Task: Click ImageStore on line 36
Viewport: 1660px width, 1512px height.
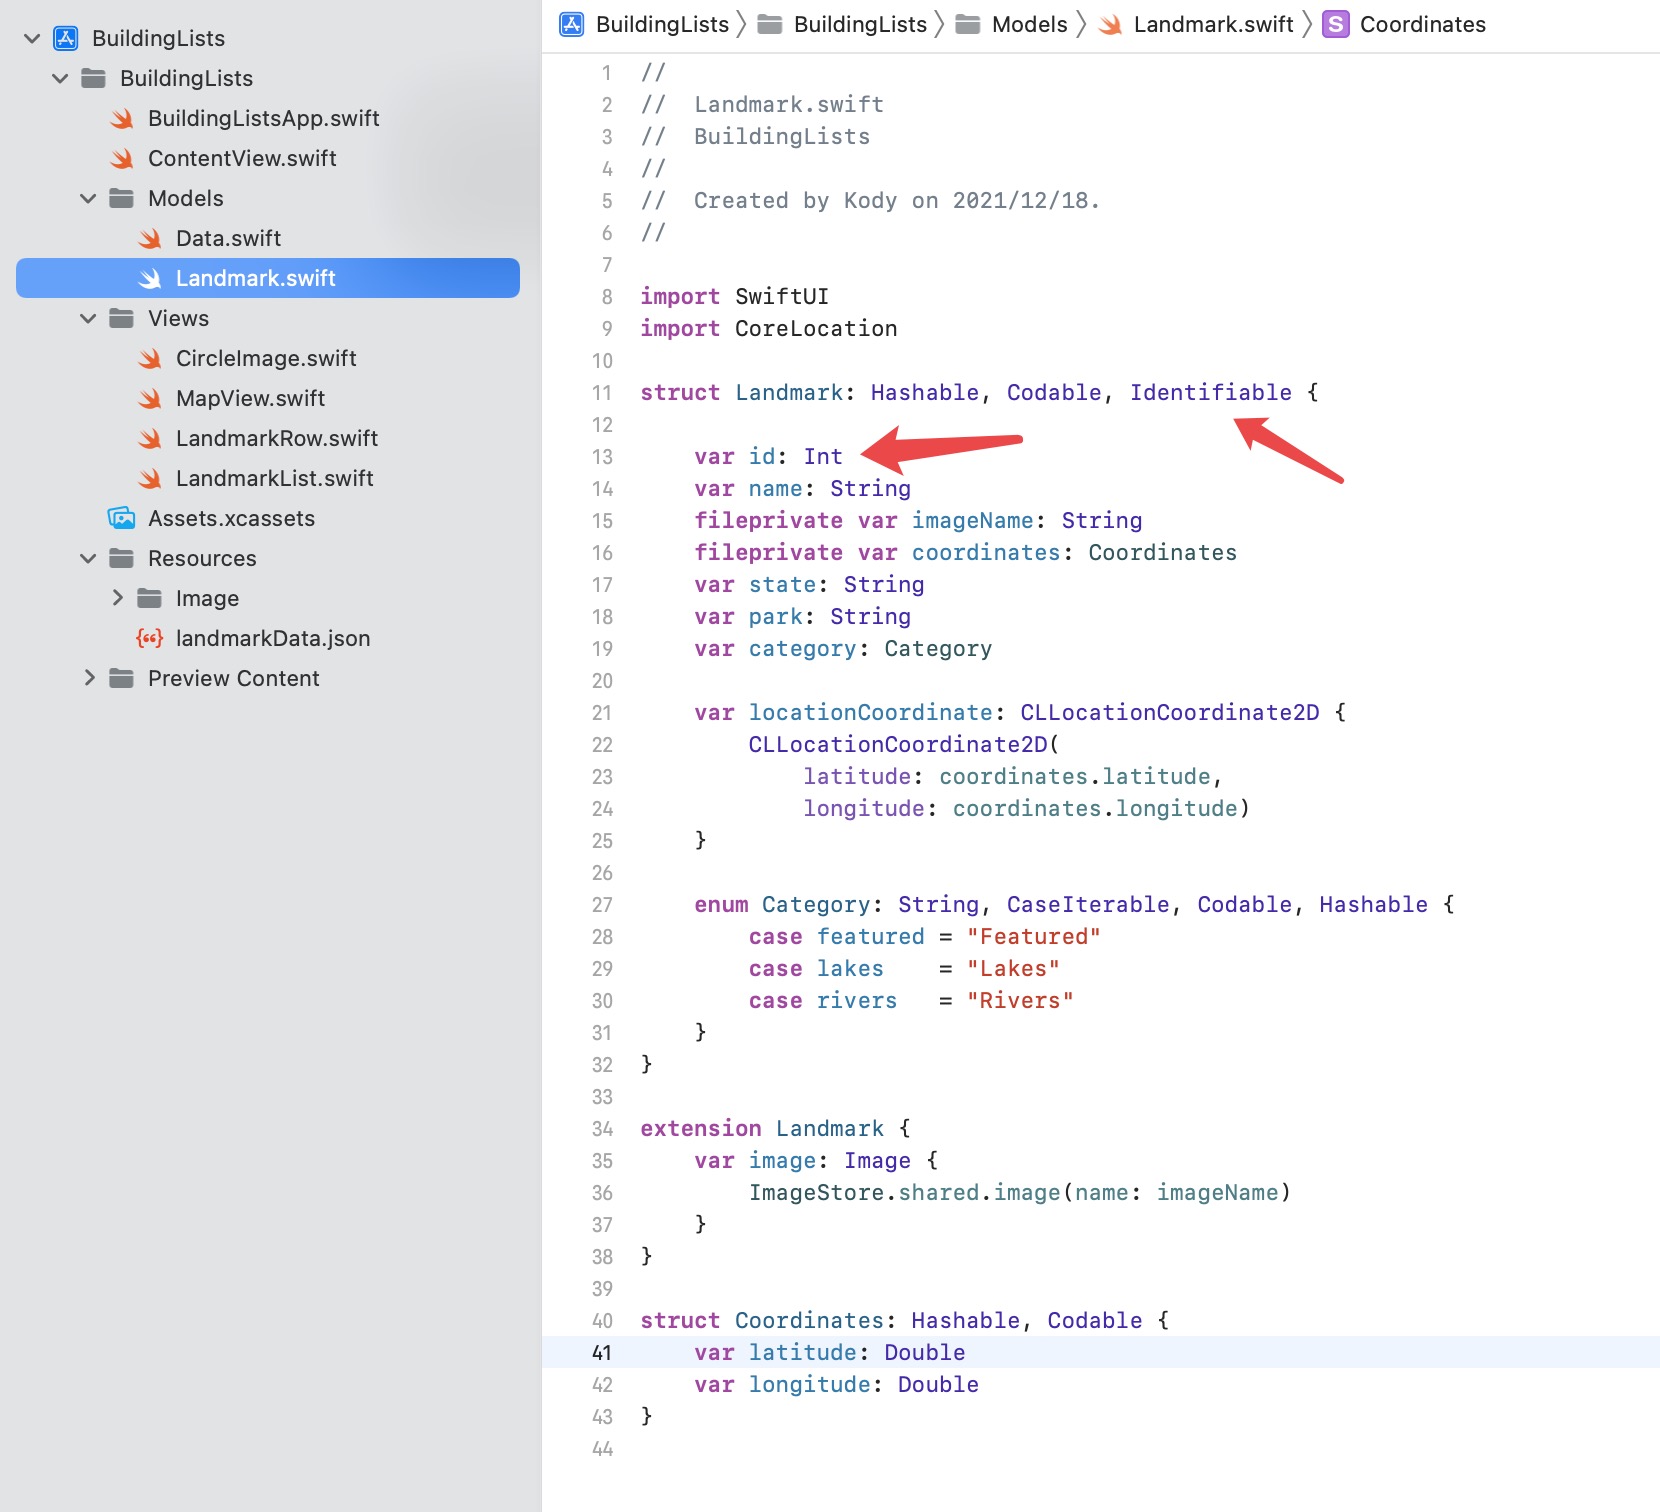Action: pos(816,1192)
